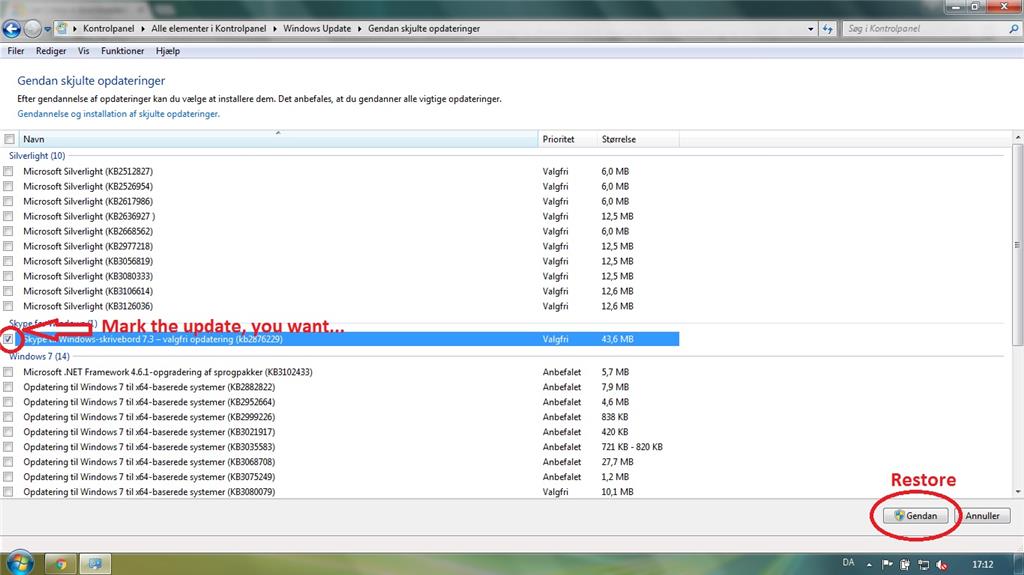Image resolution: width=1024 pixels, height=575 pixels.
Task: Open Control Panel taskbar button
Action: click(95, 563)
